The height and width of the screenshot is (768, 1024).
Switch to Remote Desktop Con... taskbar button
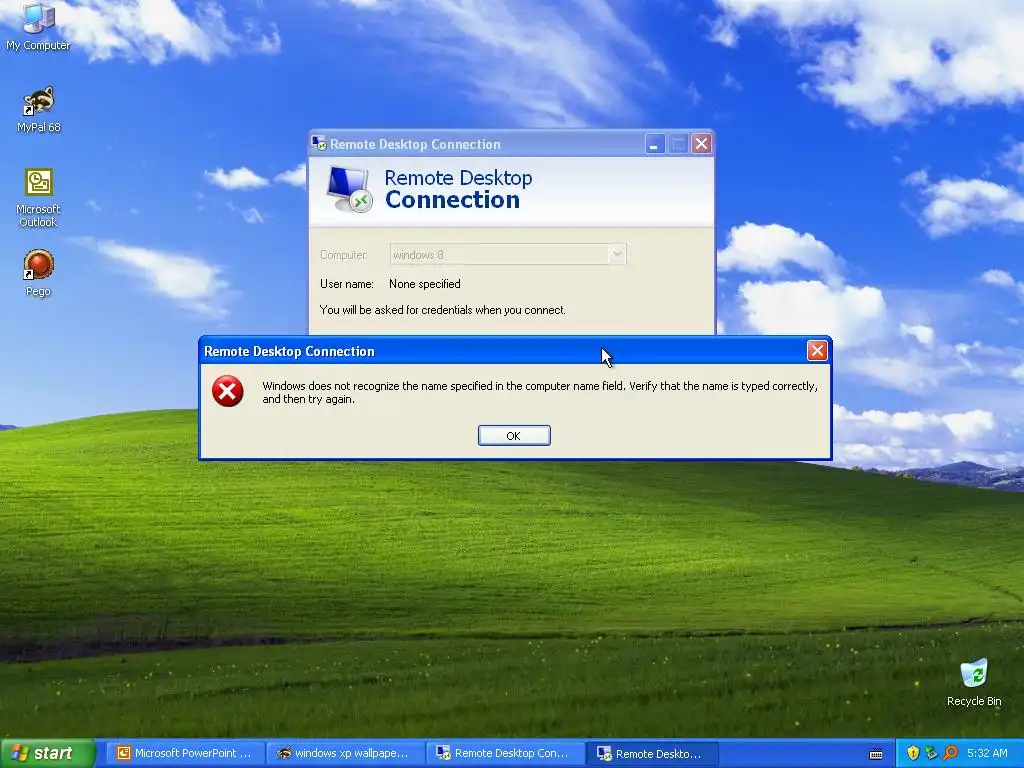(x=505, y=754)
